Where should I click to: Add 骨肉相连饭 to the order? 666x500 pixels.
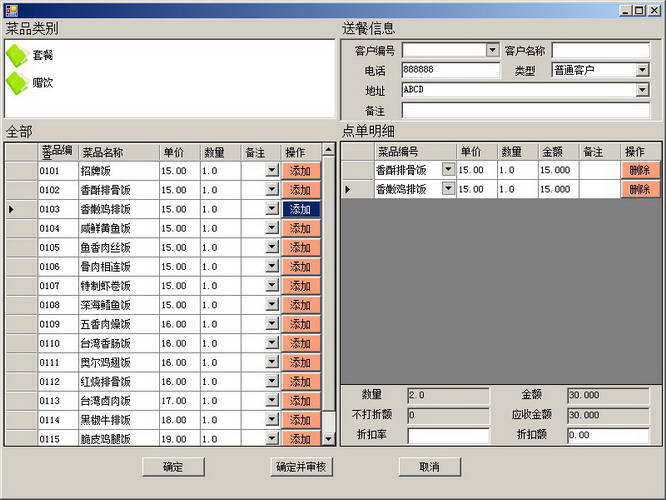tap(301, 266)
